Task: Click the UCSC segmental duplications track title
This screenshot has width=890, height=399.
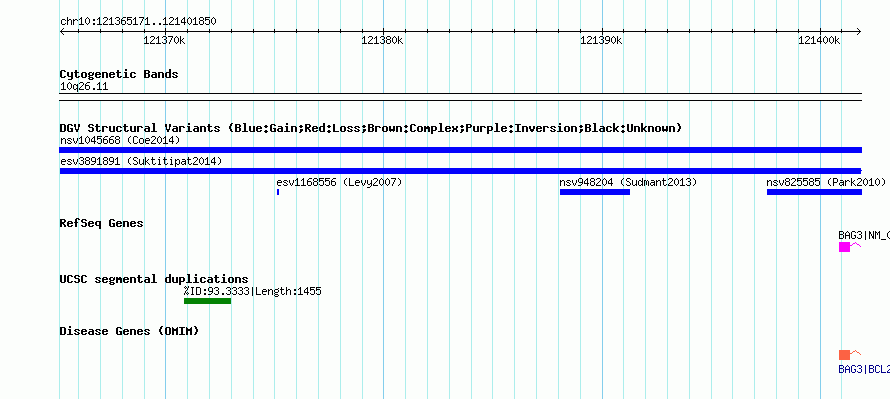Action: pos(154,279)
